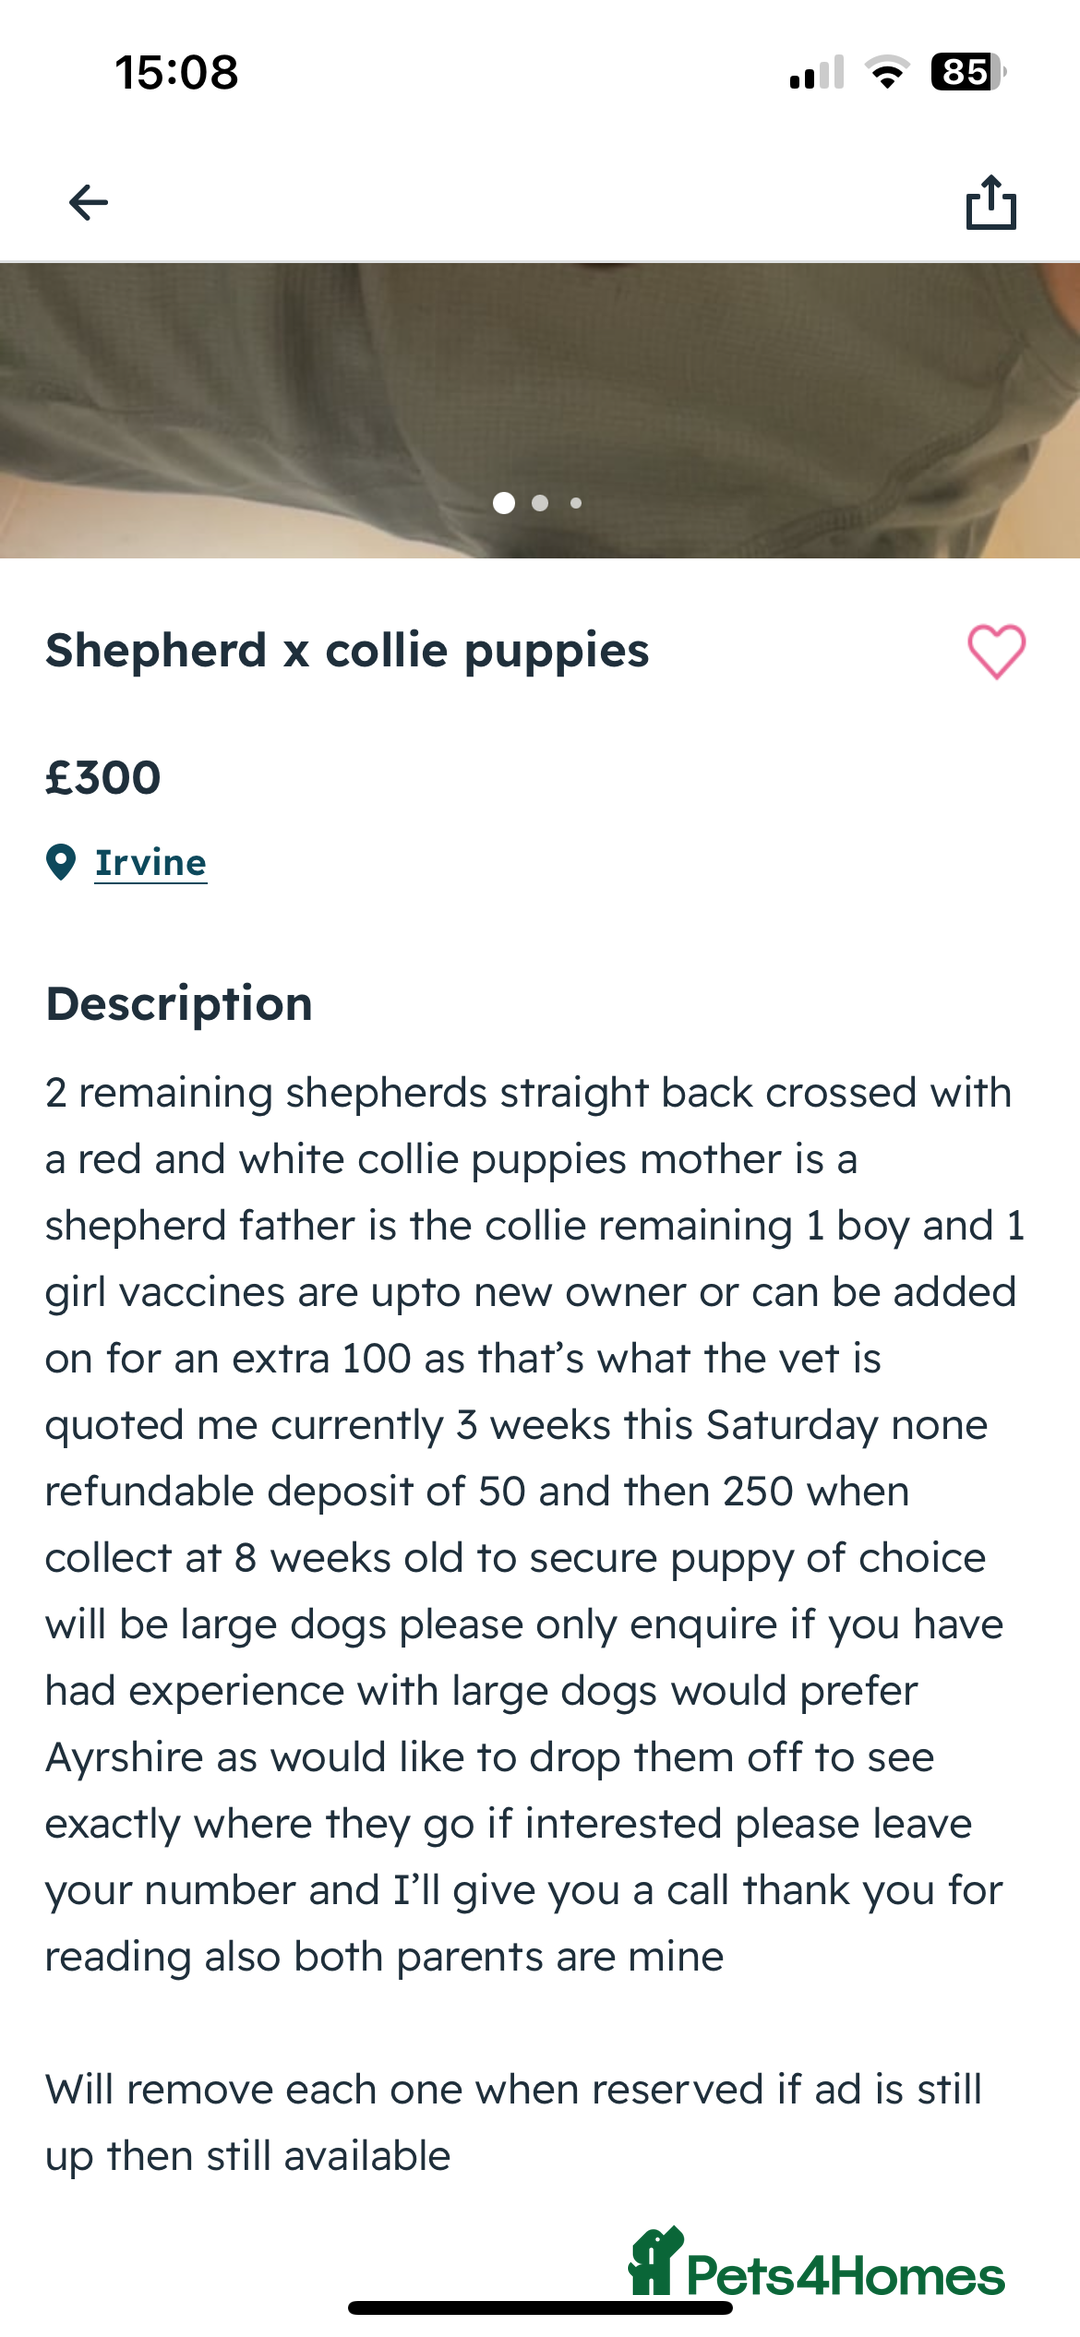This screenshot has width=1080, height=2337.
Task: Tap the Description heading
Action: tap(179, 1003)
